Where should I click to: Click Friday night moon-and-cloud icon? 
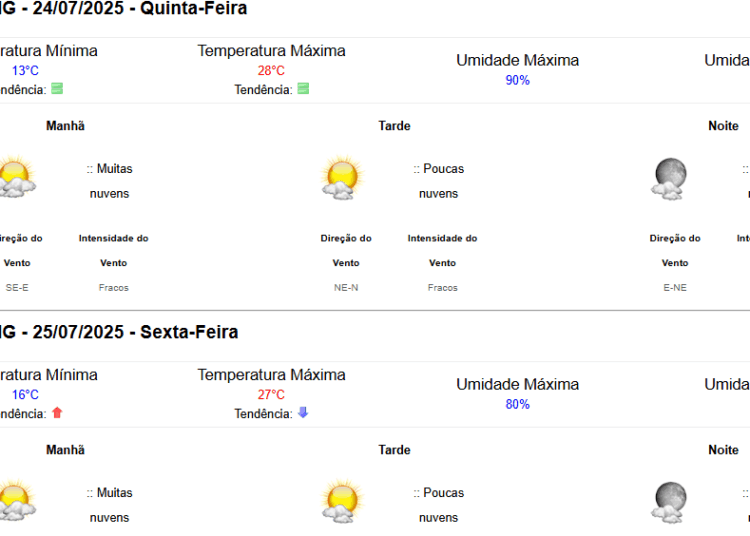tap(669, 503)
